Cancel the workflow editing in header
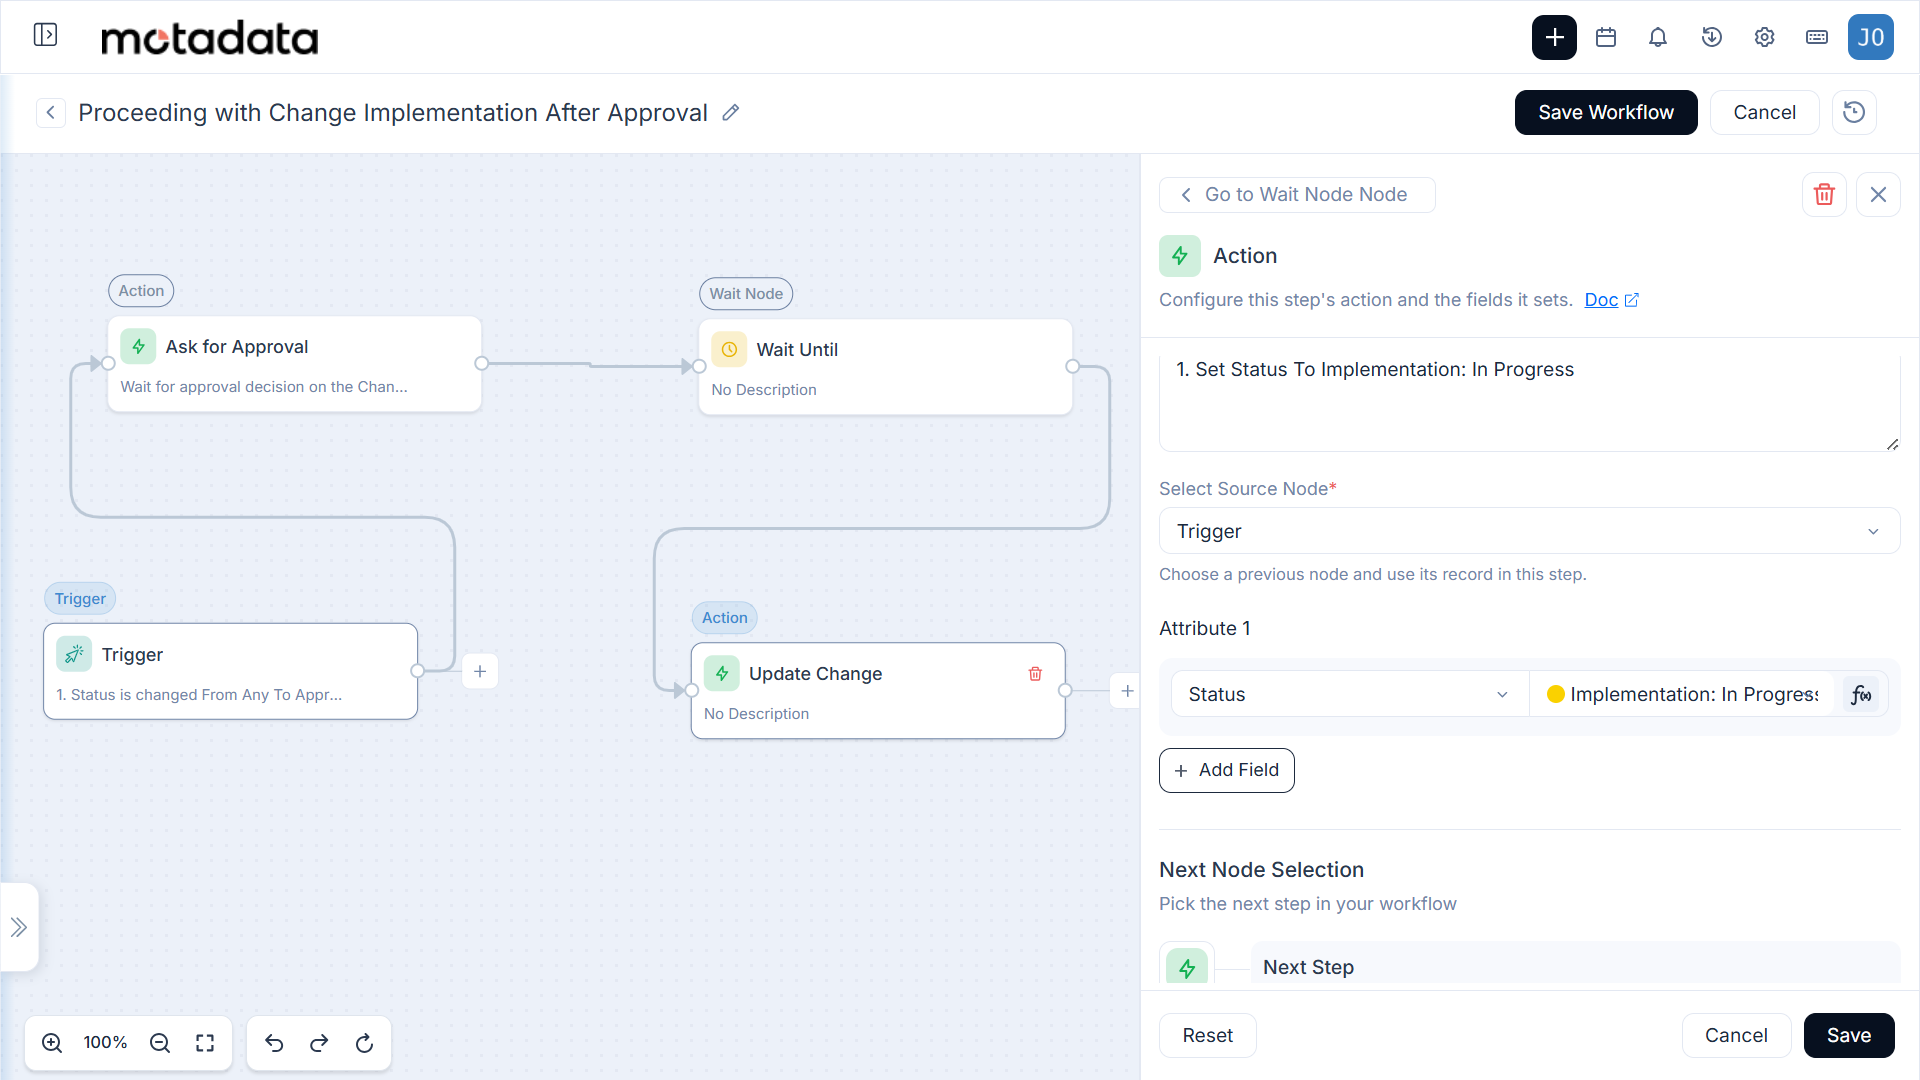This screenshot has width=1920, height=1080. point(1764,112)
